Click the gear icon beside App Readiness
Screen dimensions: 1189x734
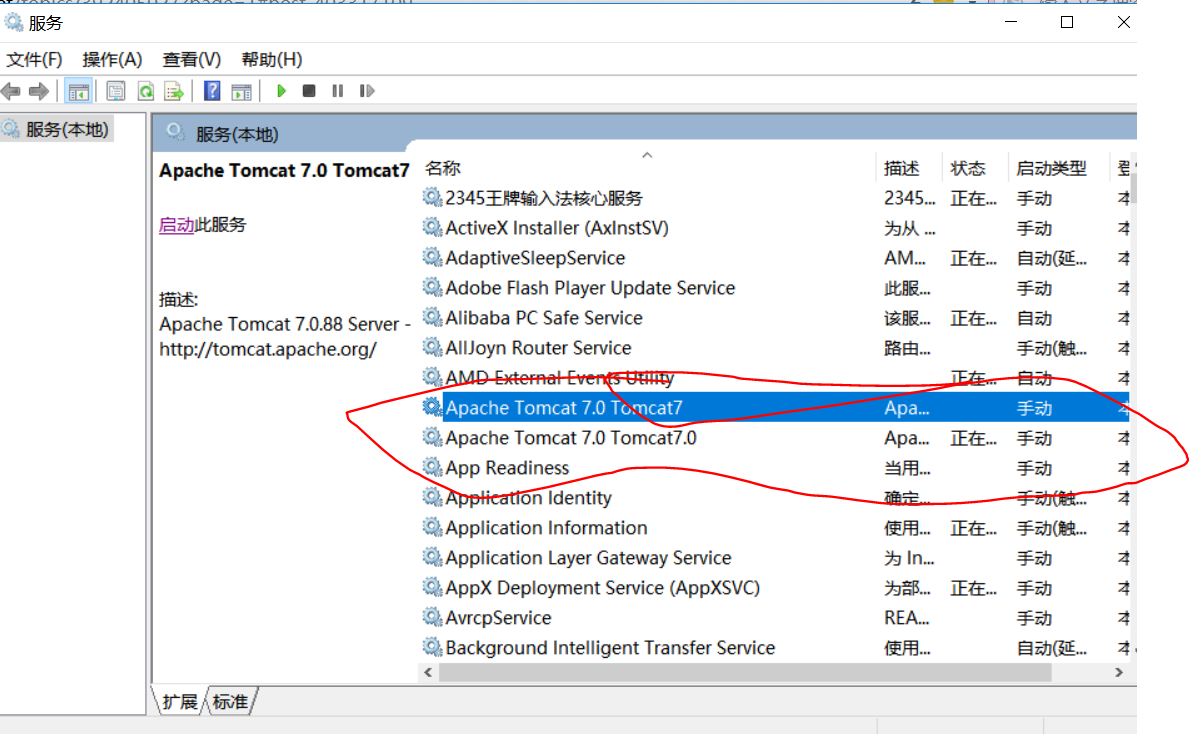click(x=432, y=467)
